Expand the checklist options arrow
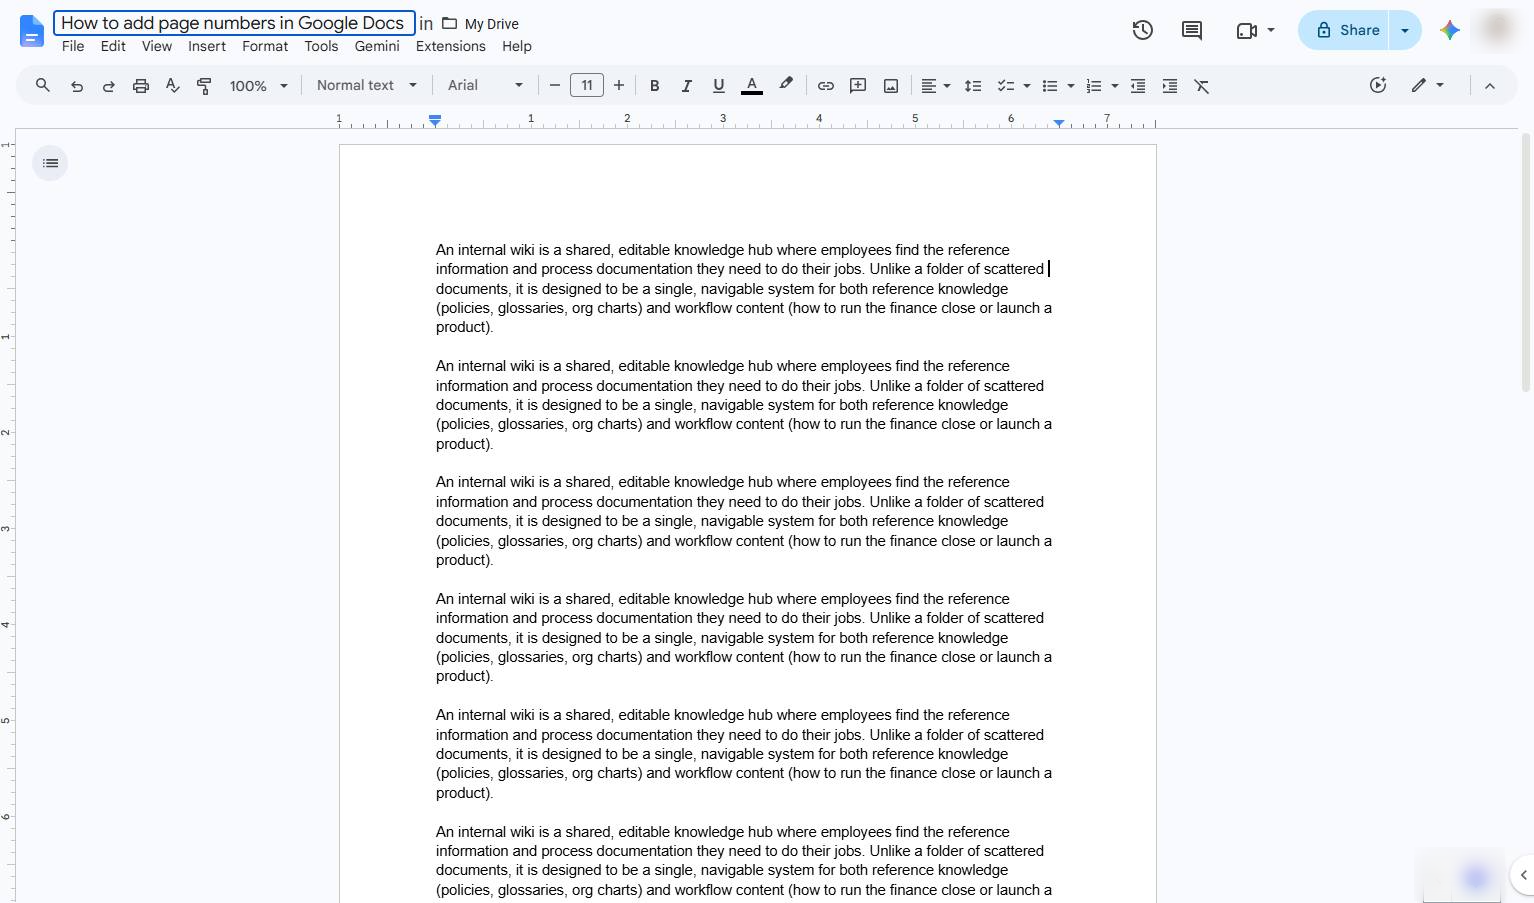 click(1026, 86)
